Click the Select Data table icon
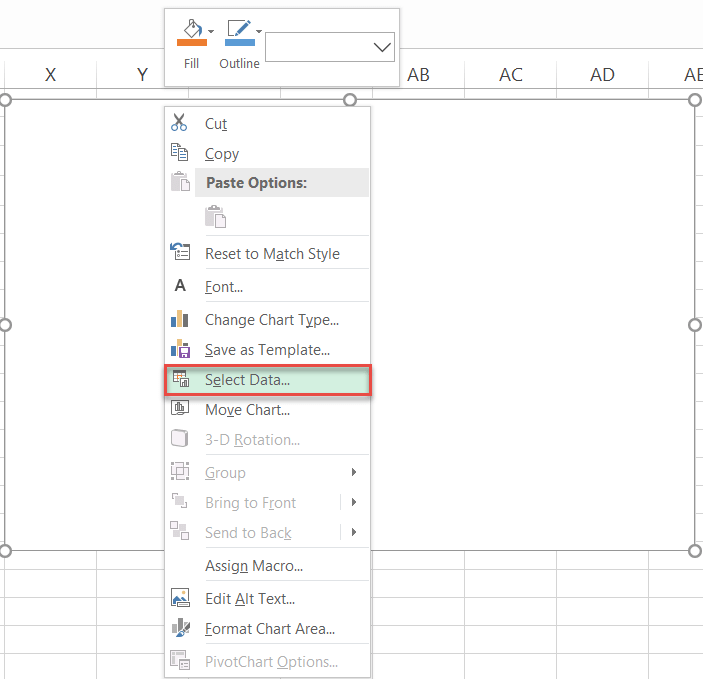Viewport: 703px width, 679px height. [181, 379]
